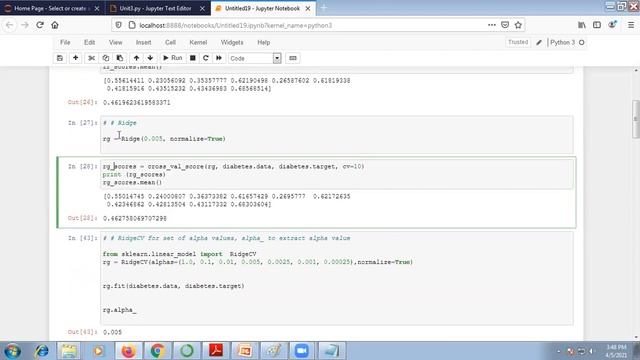Cut selected cells with scissors icon
This screenshot has width=640, height=360.
(91, 58)
